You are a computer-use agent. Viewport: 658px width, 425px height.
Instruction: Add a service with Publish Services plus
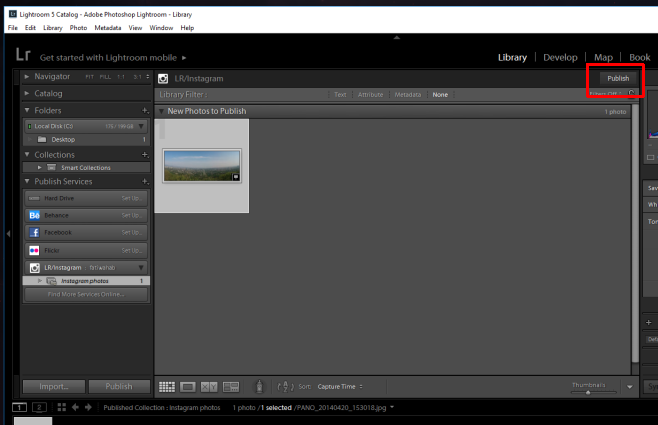[x=145, y=181]
